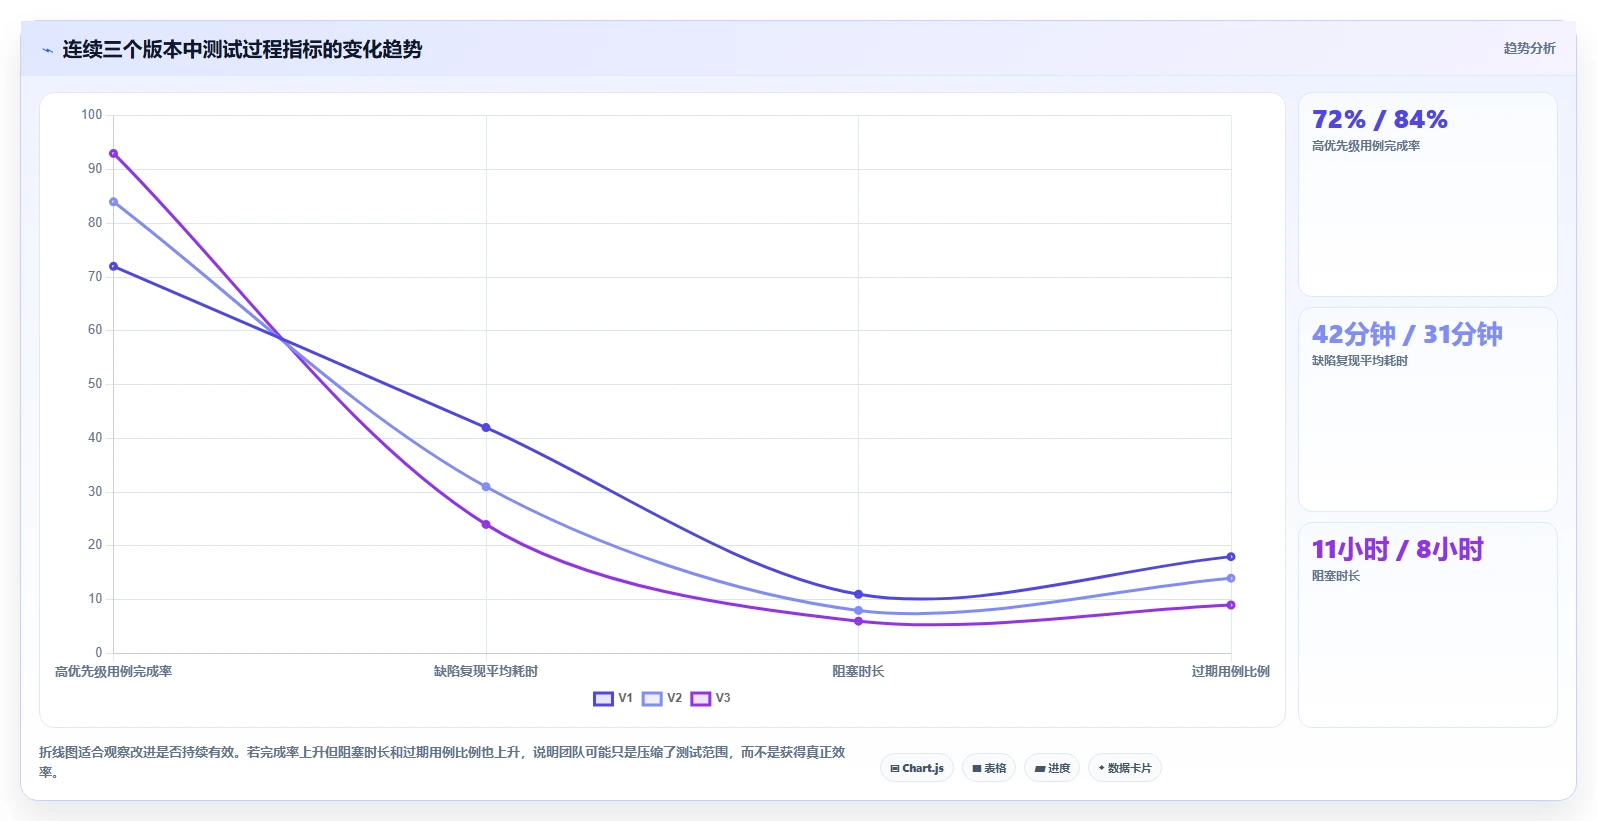Click the y-axis tick label 100
Viewport: 1597px width, 821px height.
pyautogui.click(x=92, y=115)
